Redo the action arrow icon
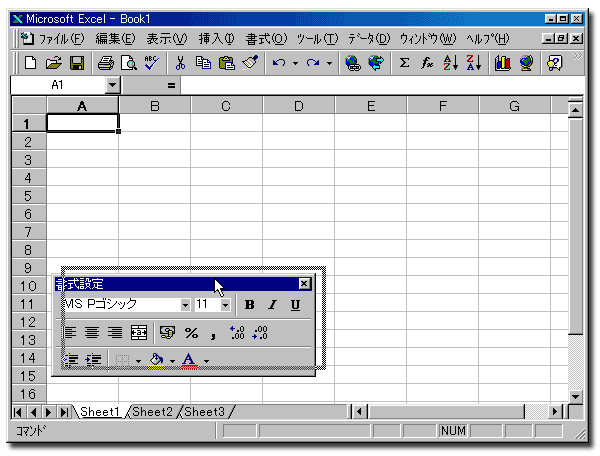This screenshot has height=456, width=600. point(313,63)
